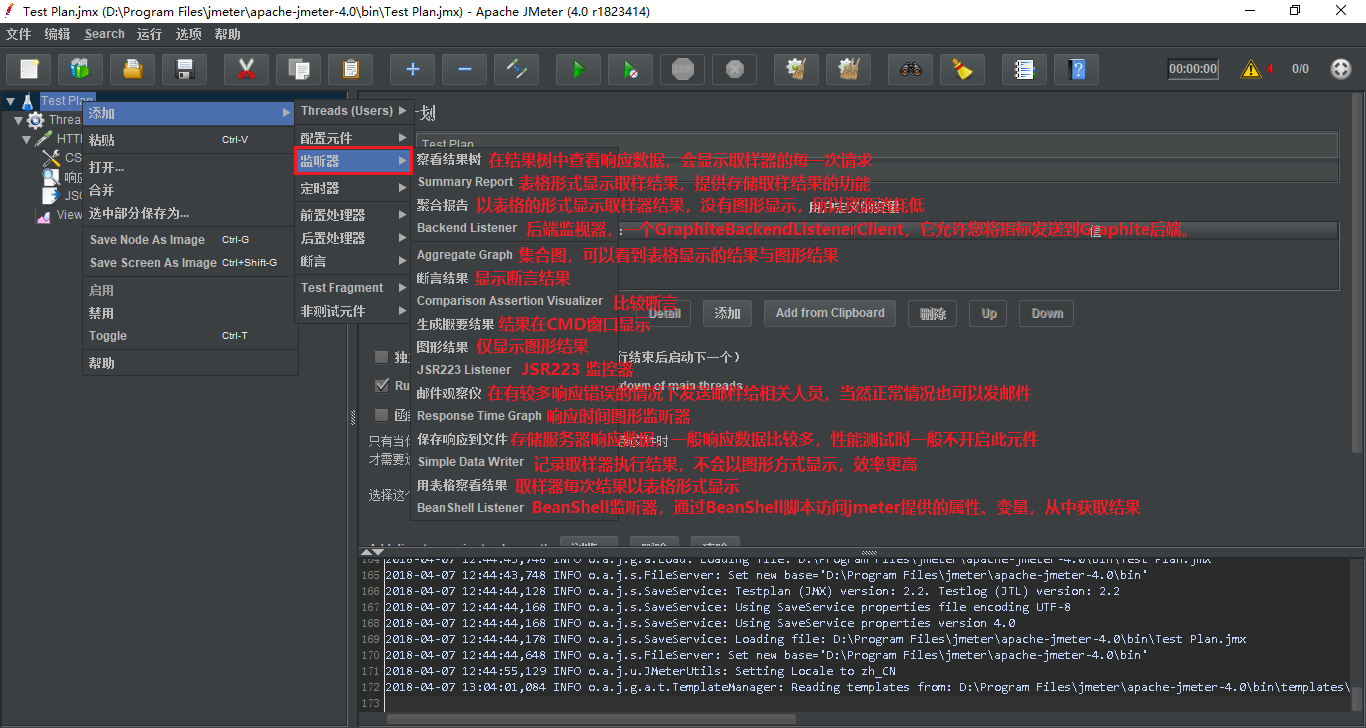Screen dimensions: 1366x728
Task: Expand the Test Fragment submenu
Action: [354, 288]
